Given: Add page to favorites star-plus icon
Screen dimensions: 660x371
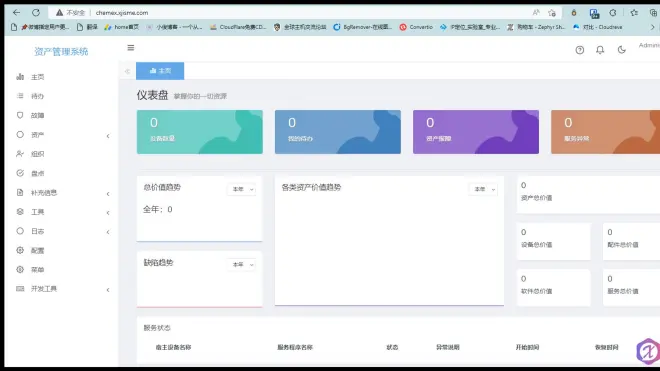Looking at the screenshot, I should [552, 13].
